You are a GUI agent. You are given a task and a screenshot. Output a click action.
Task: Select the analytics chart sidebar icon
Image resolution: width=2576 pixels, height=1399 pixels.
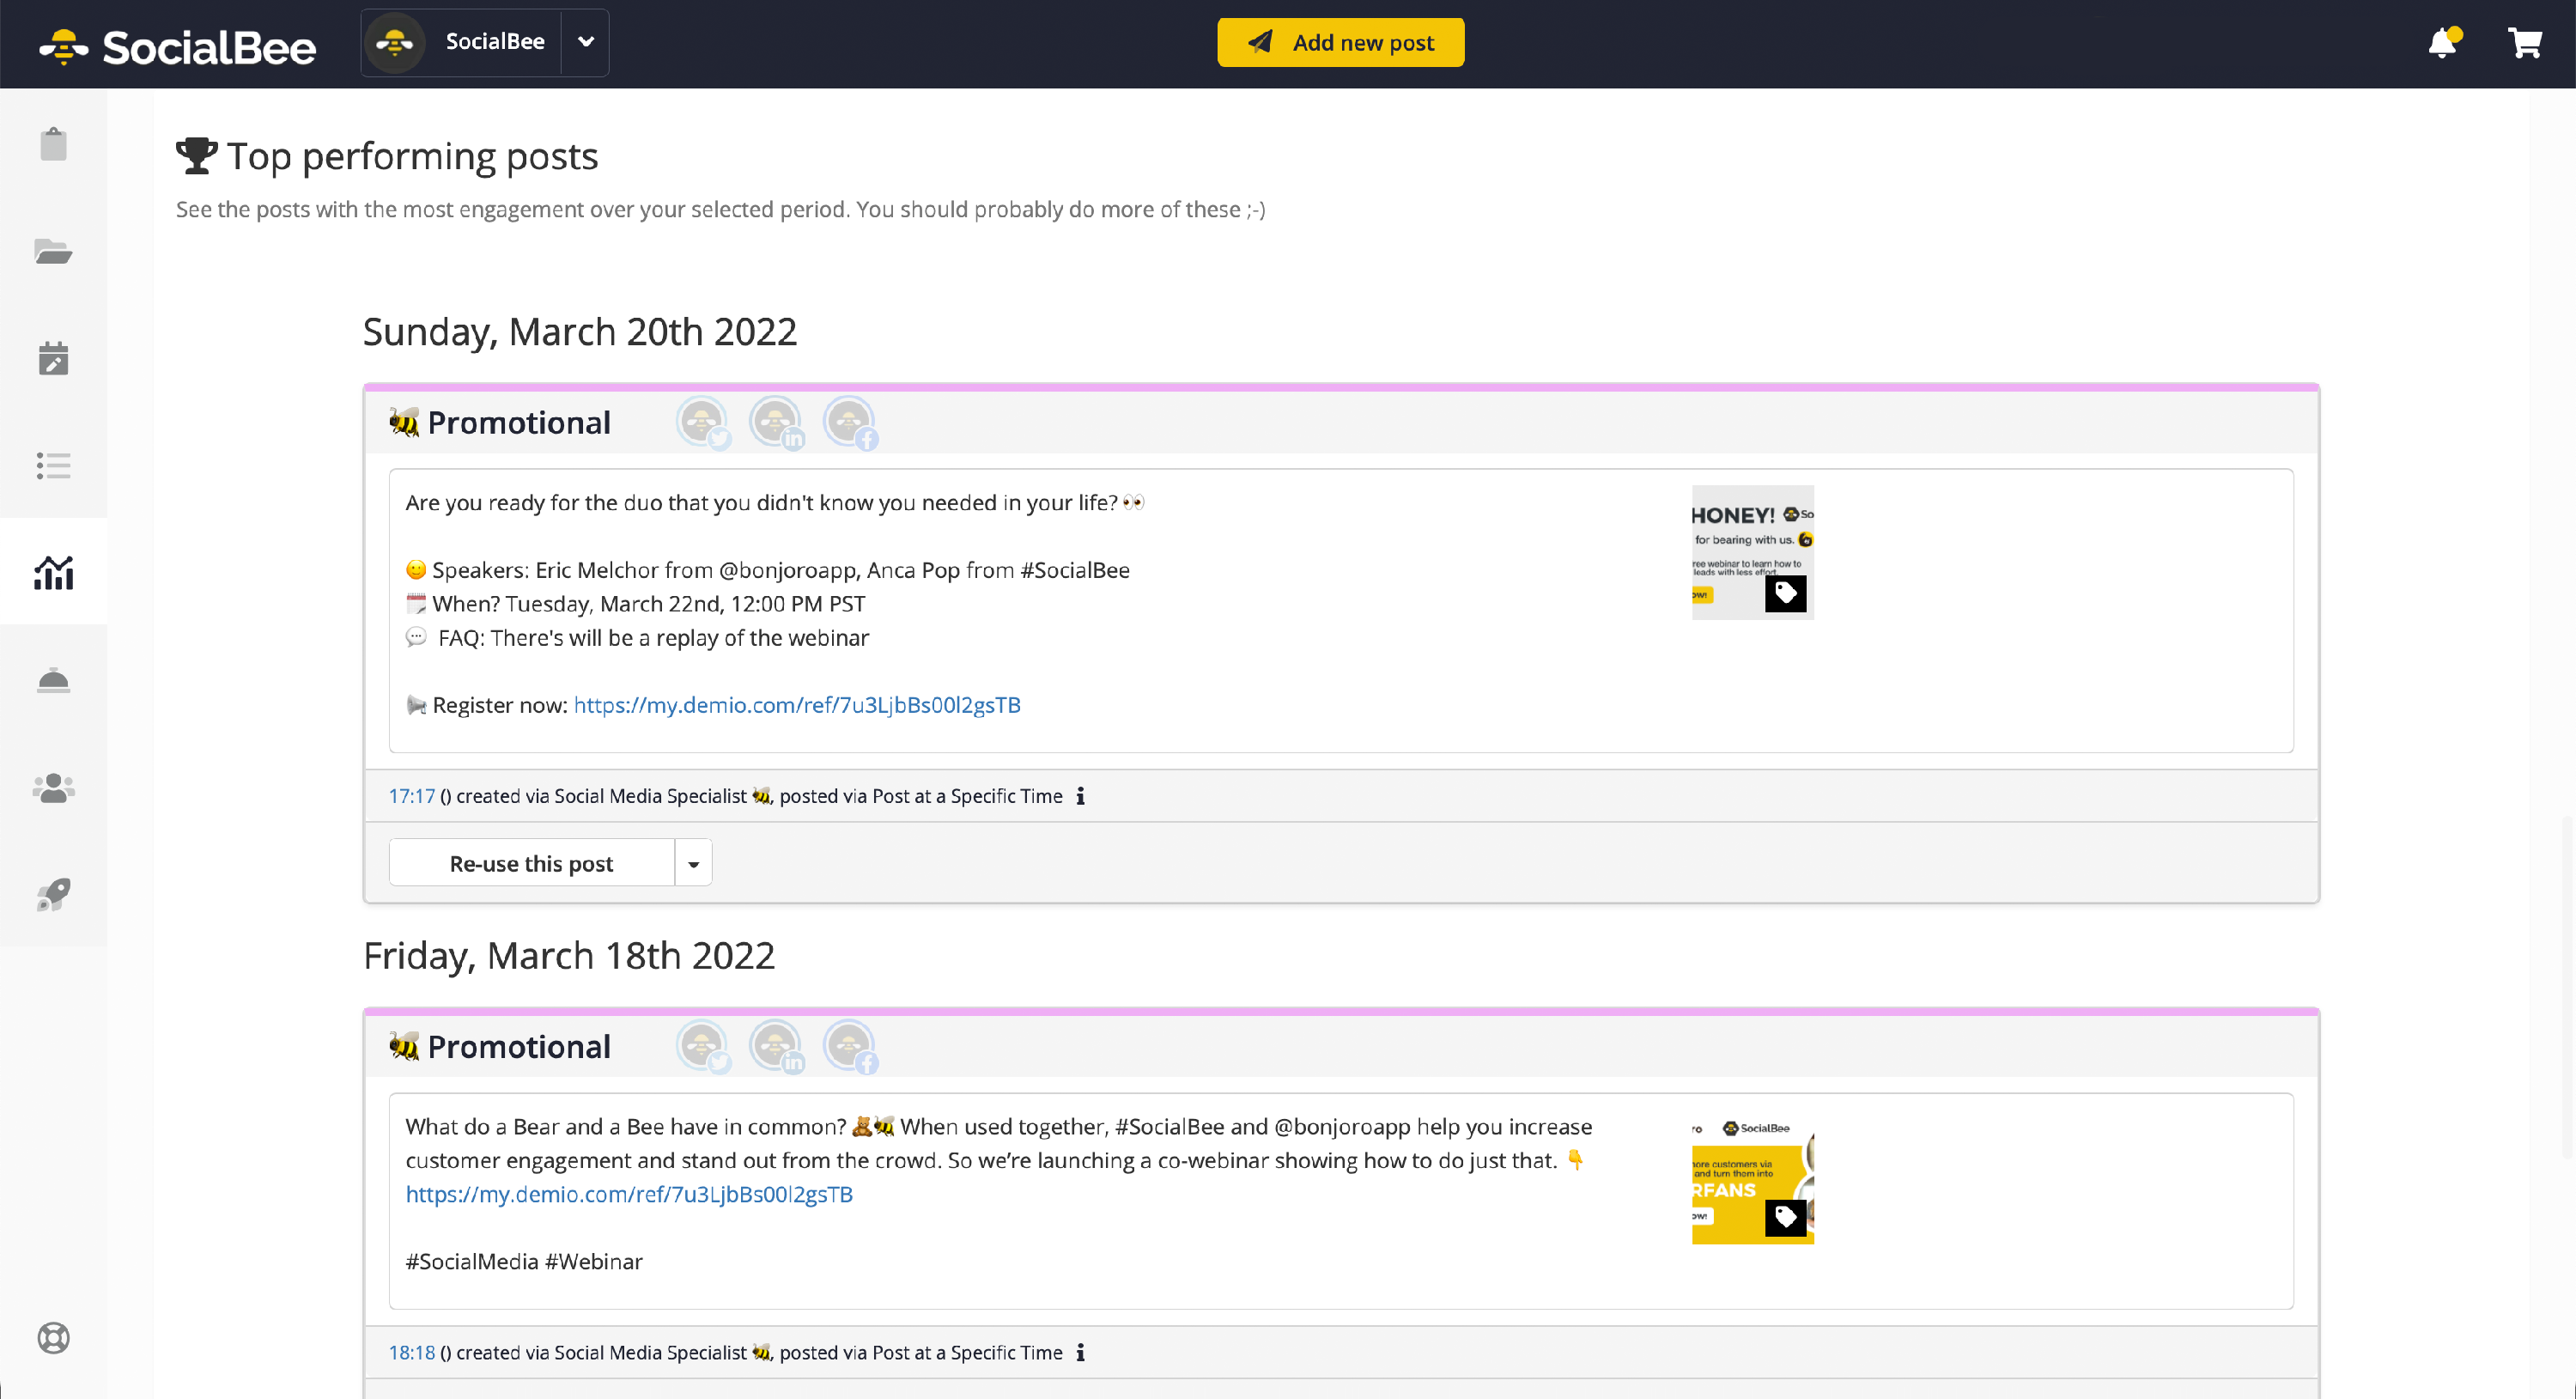54,572
